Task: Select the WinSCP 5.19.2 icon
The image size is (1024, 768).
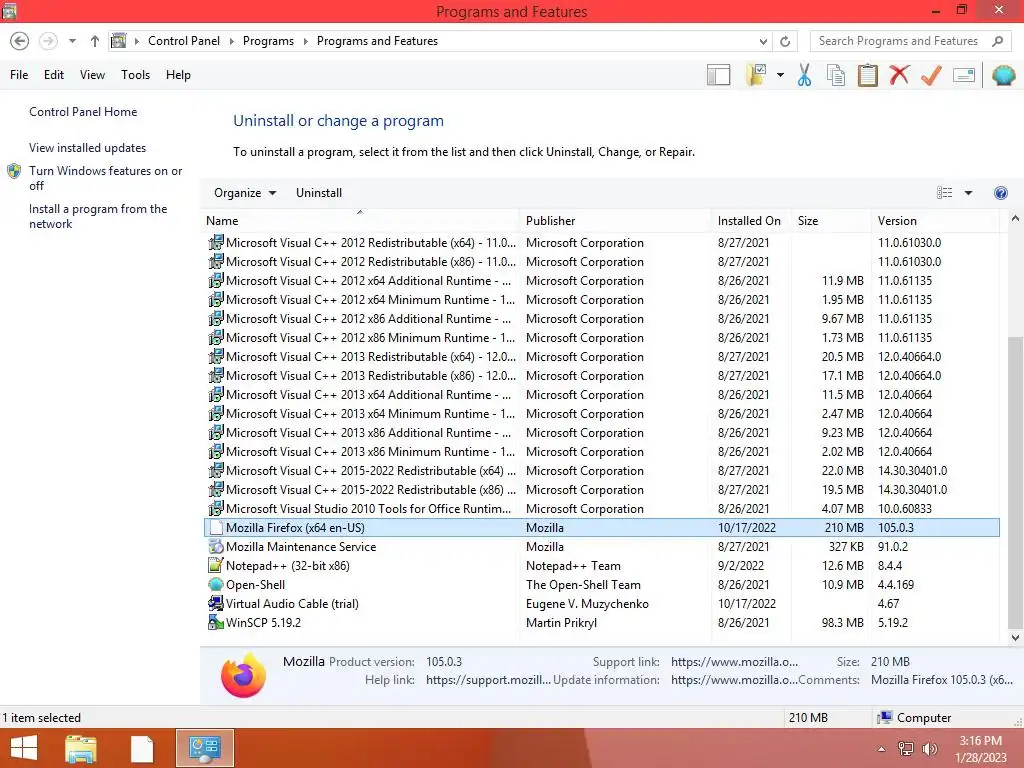Action: pos(216,622)
